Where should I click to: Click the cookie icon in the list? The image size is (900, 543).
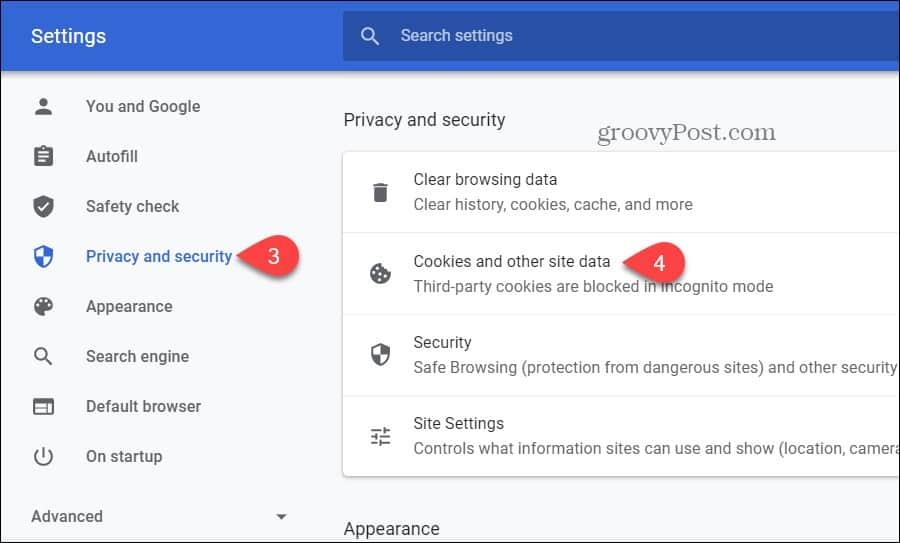tap(380, 274)
